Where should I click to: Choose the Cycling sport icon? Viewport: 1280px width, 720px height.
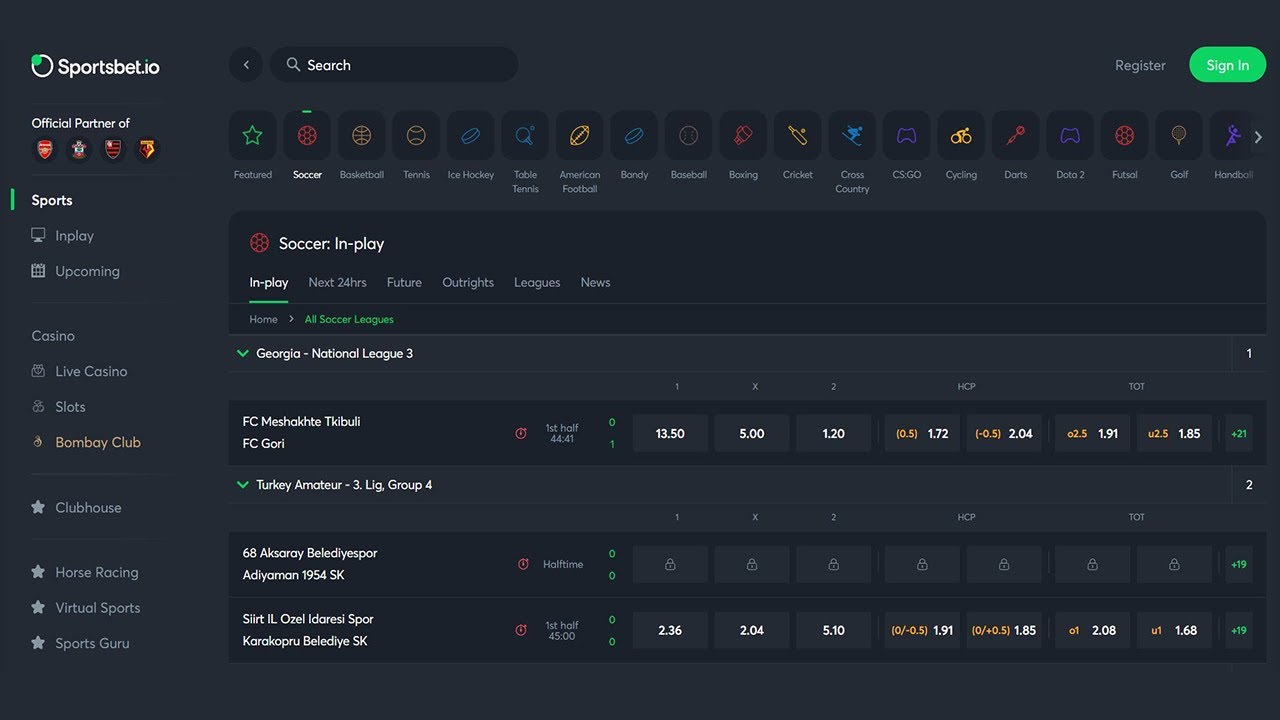(x=961, y=135)
